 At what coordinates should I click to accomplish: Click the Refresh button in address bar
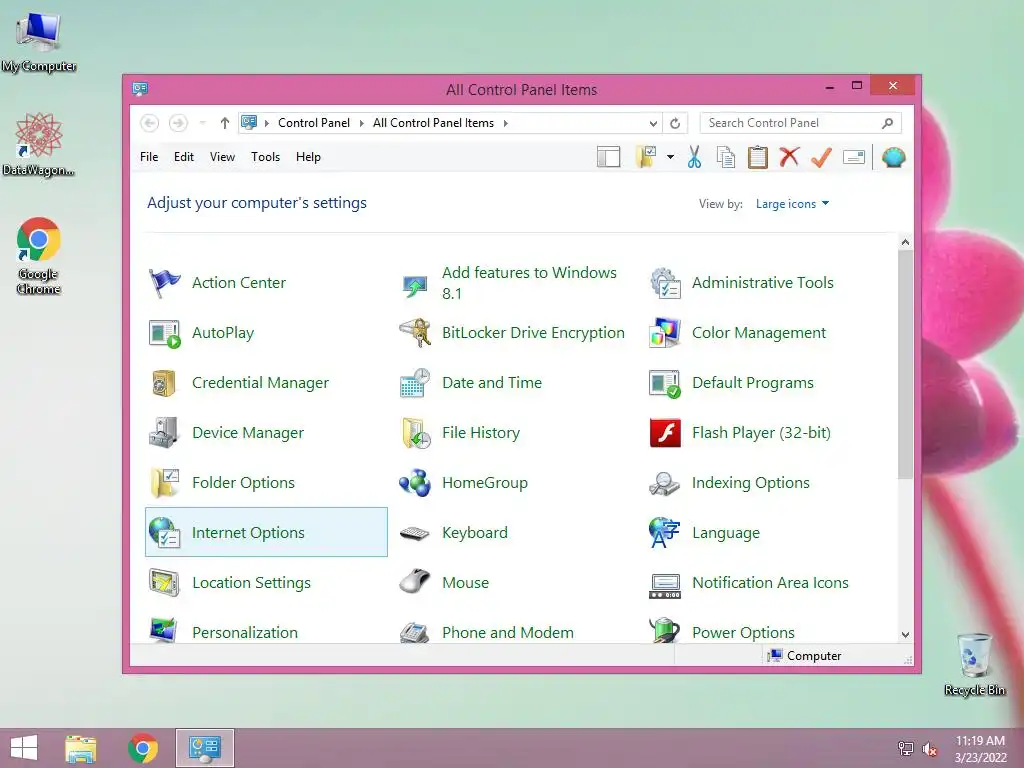coord(675,123)
